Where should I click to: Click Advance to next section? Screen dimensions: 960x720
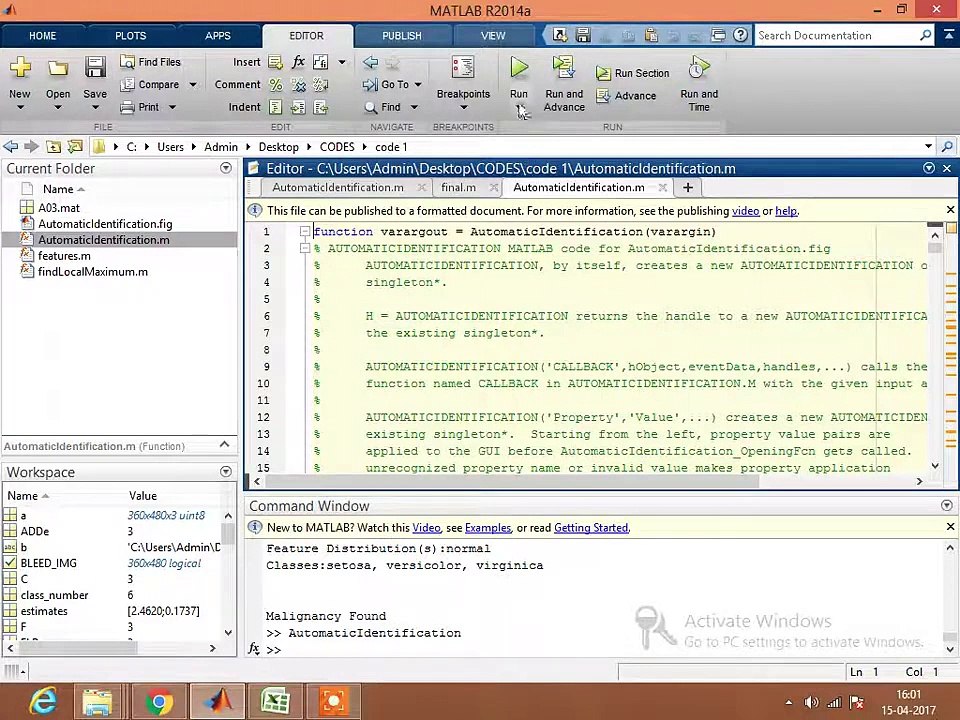pyautogui.click(x=626, y=96)
